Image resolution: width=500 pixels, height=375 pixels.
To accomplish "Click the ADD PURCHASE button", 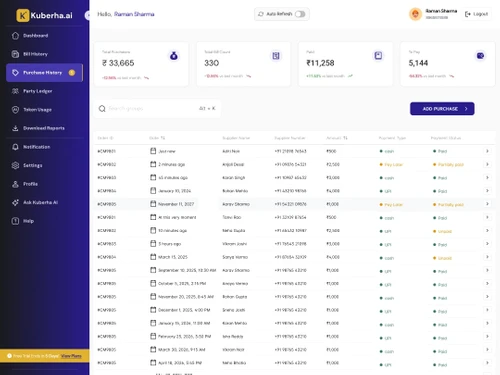I will point(442,109).
